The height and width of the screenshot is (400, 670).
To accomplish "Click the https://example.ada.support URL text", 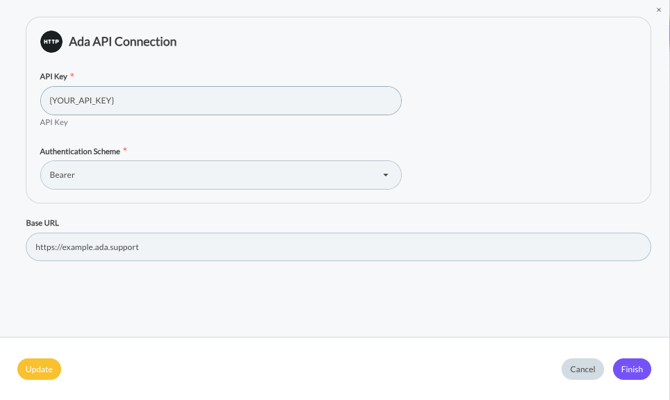I will tap(87, 247).
